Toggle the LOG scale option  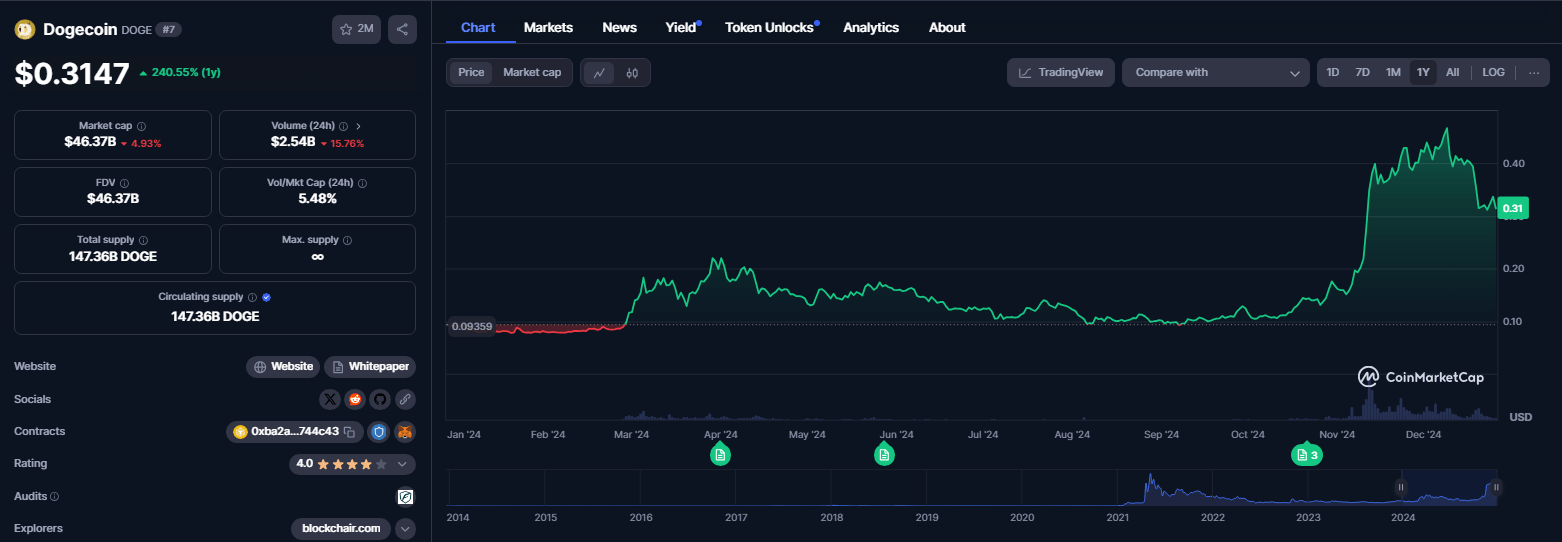(1493, 73)
